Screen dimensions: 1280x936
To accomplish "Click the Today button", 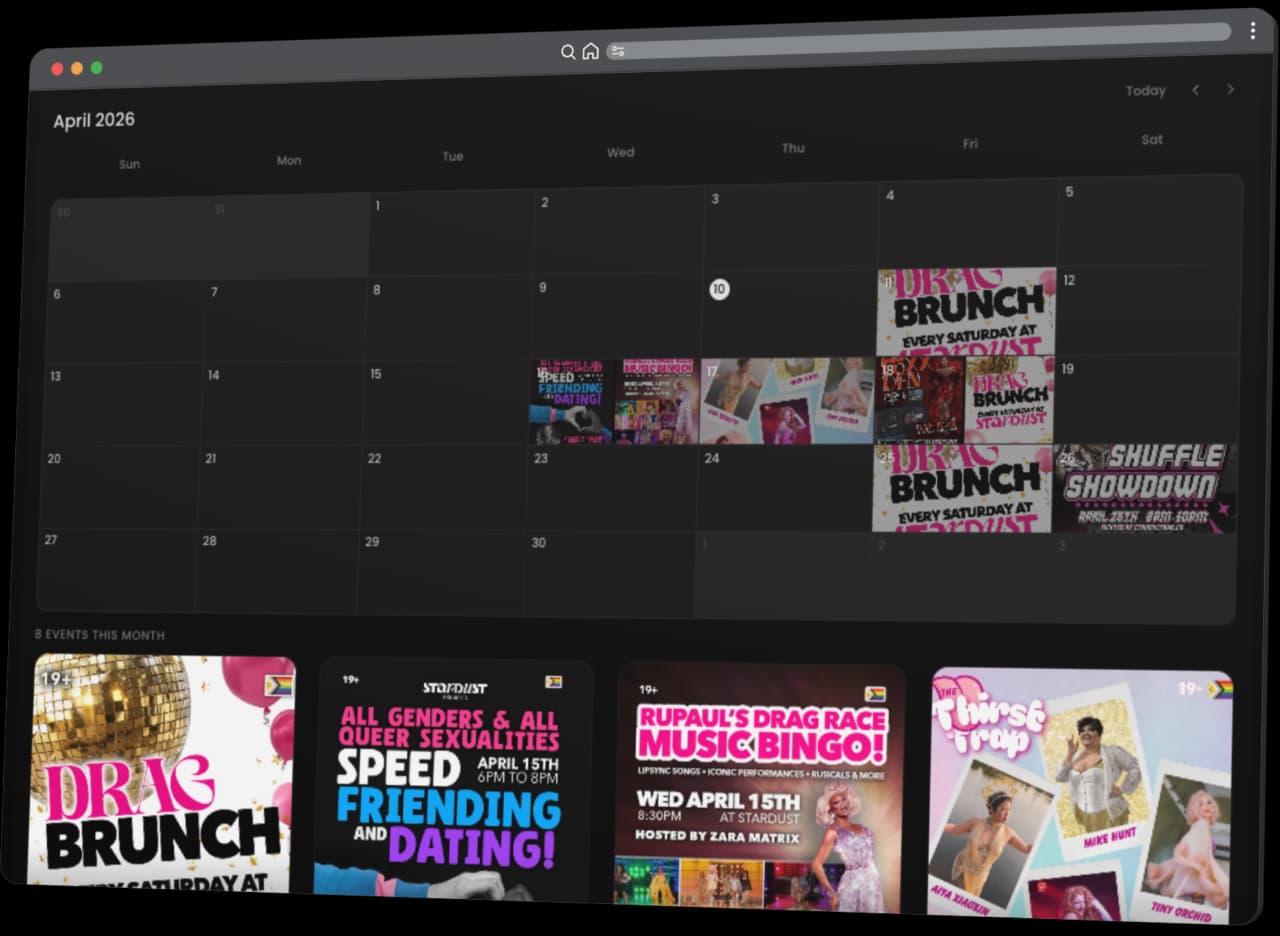I will (1145, 90).
